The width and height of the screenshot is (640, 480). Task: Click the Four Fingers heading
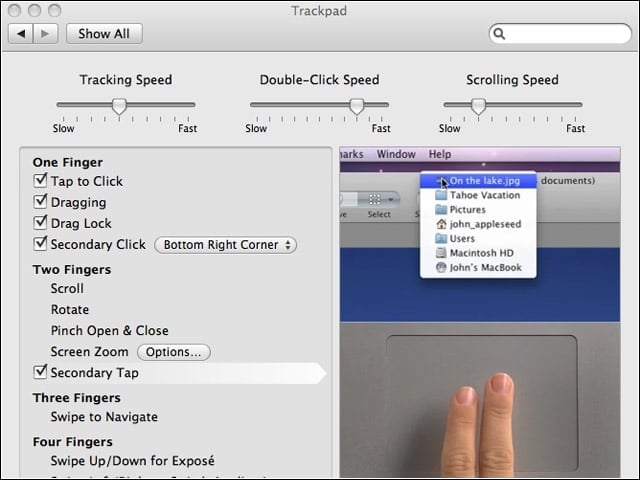[x=73, y=442]
